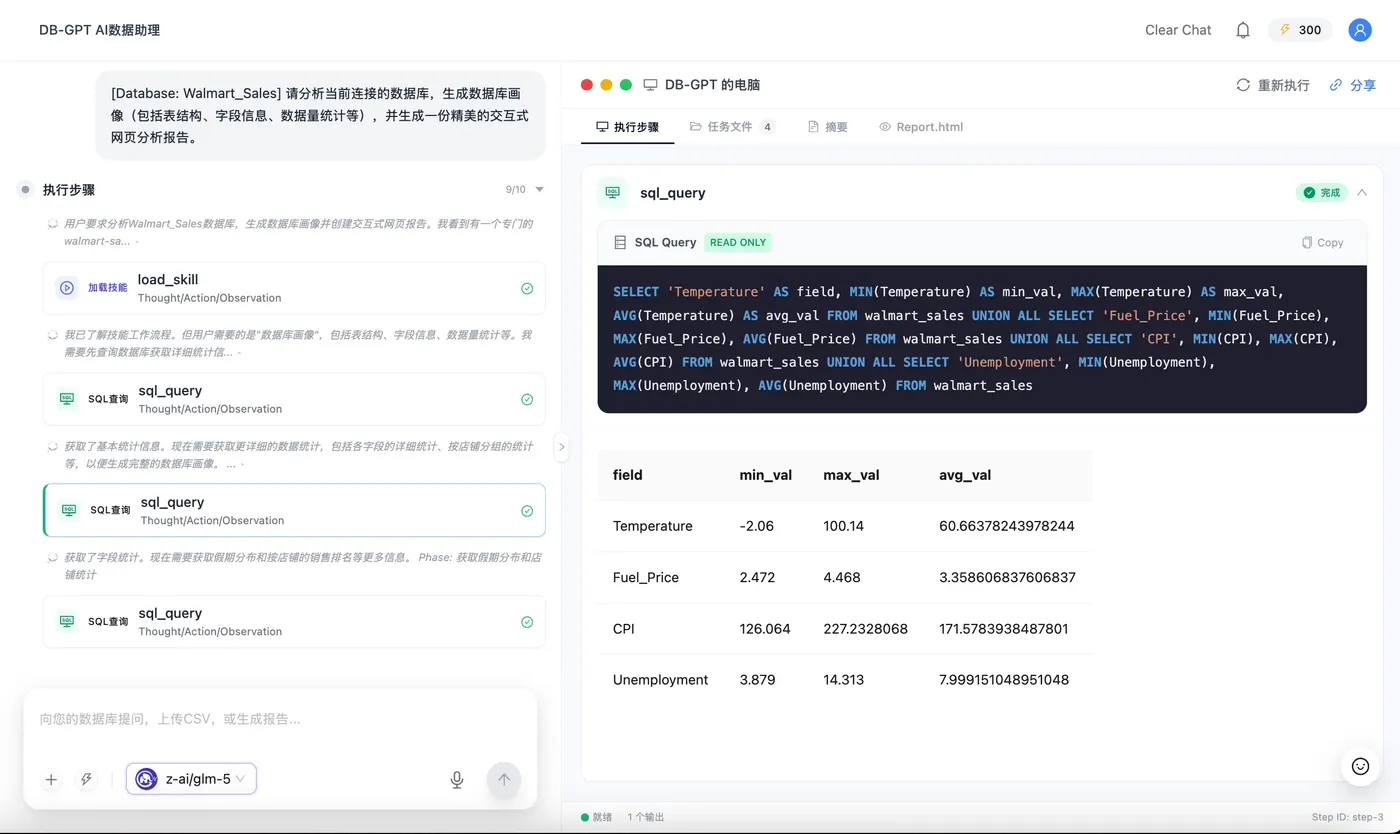Click the microphone voice input icon
This screenshot has height=834, width=1400.
pos(457,780)
